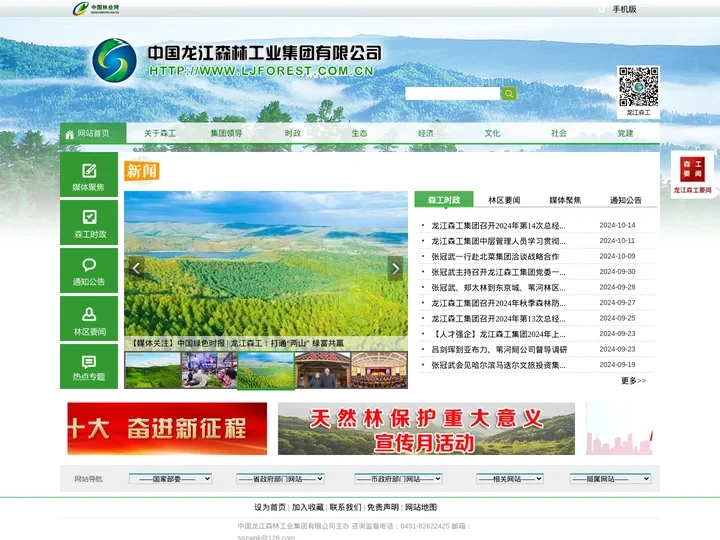Go to 关于森工 in navigation bar
Screen dimensions: 720x540
(x=160, y=133)
